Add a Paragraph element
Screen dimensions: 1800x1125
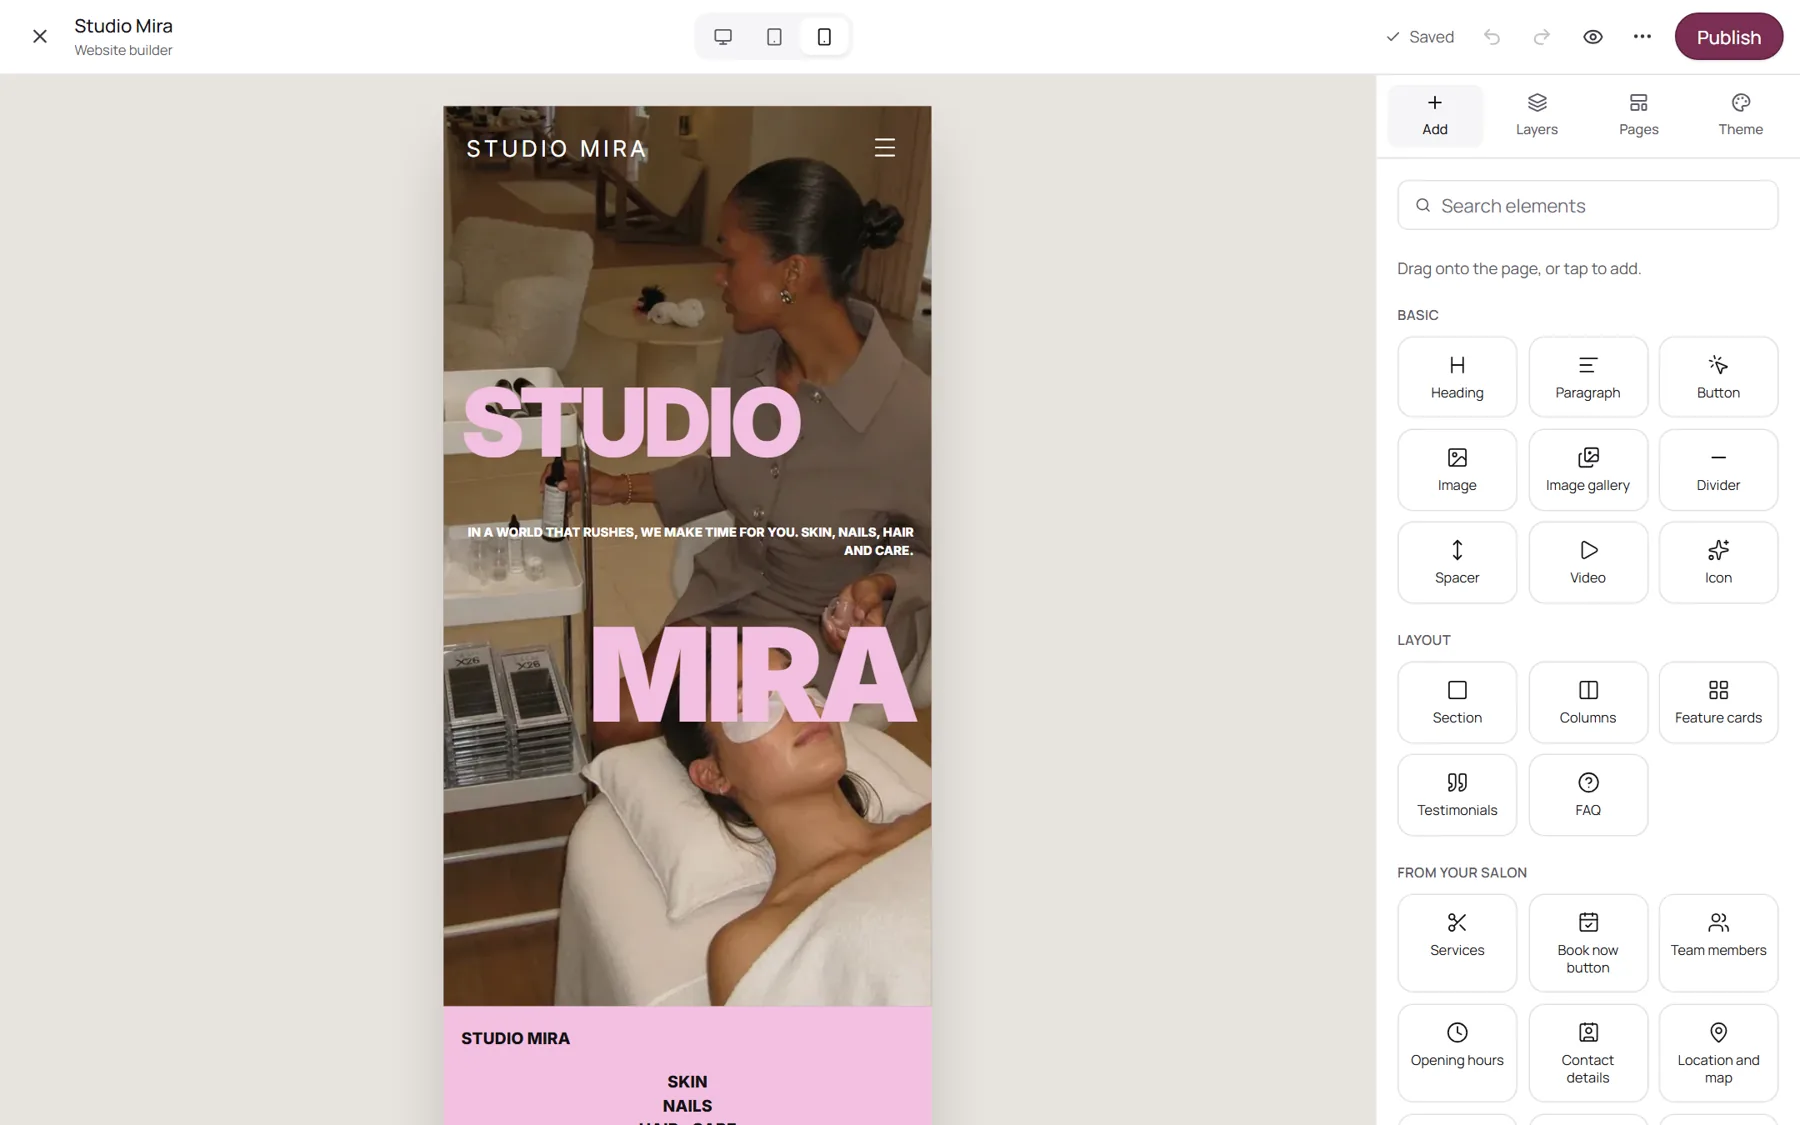coord(1588,377)
